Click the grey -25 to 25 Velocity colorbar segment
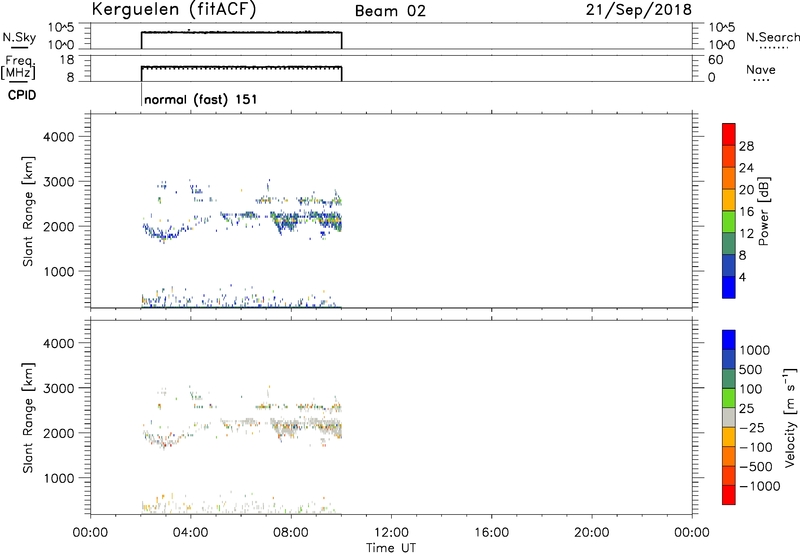This screenshot has width=800, height=554. pos(729,418)
